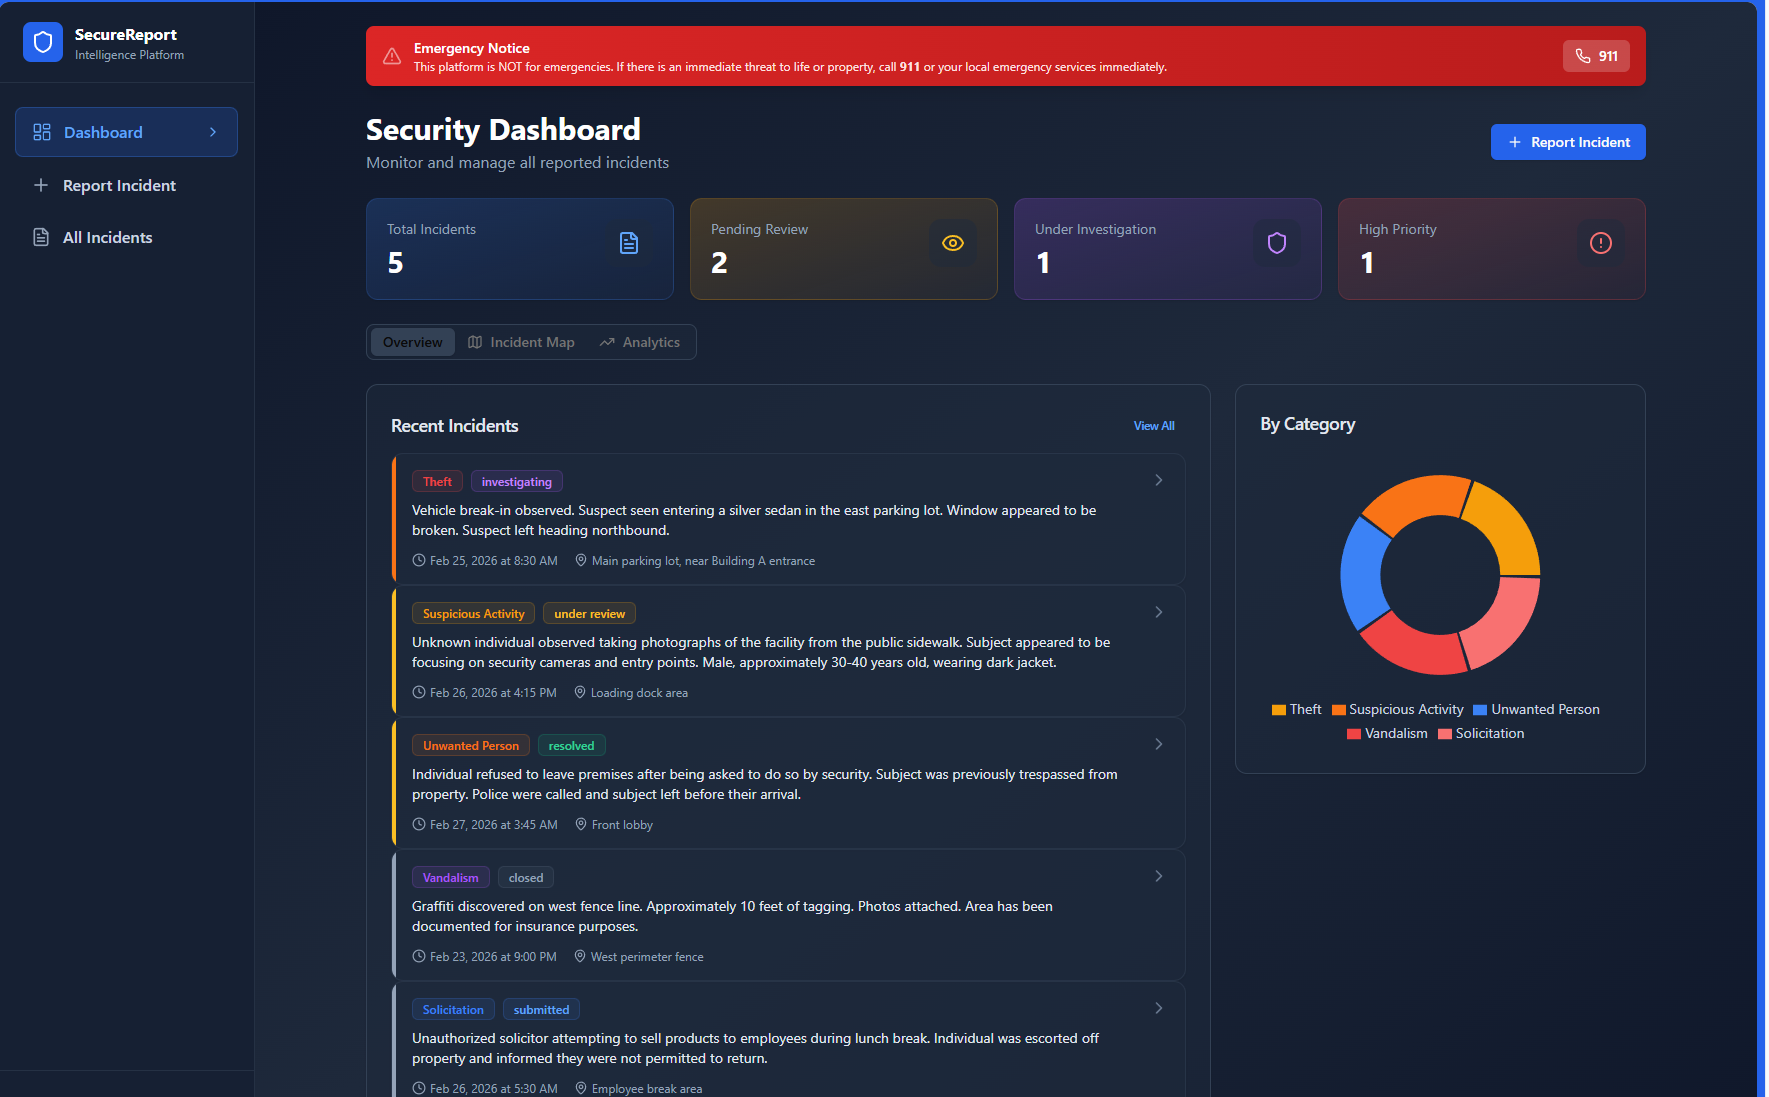Click the shield icon on Under Investigation card
The height and width of the screenshot is (1097, 1769).
point(1277,243)
